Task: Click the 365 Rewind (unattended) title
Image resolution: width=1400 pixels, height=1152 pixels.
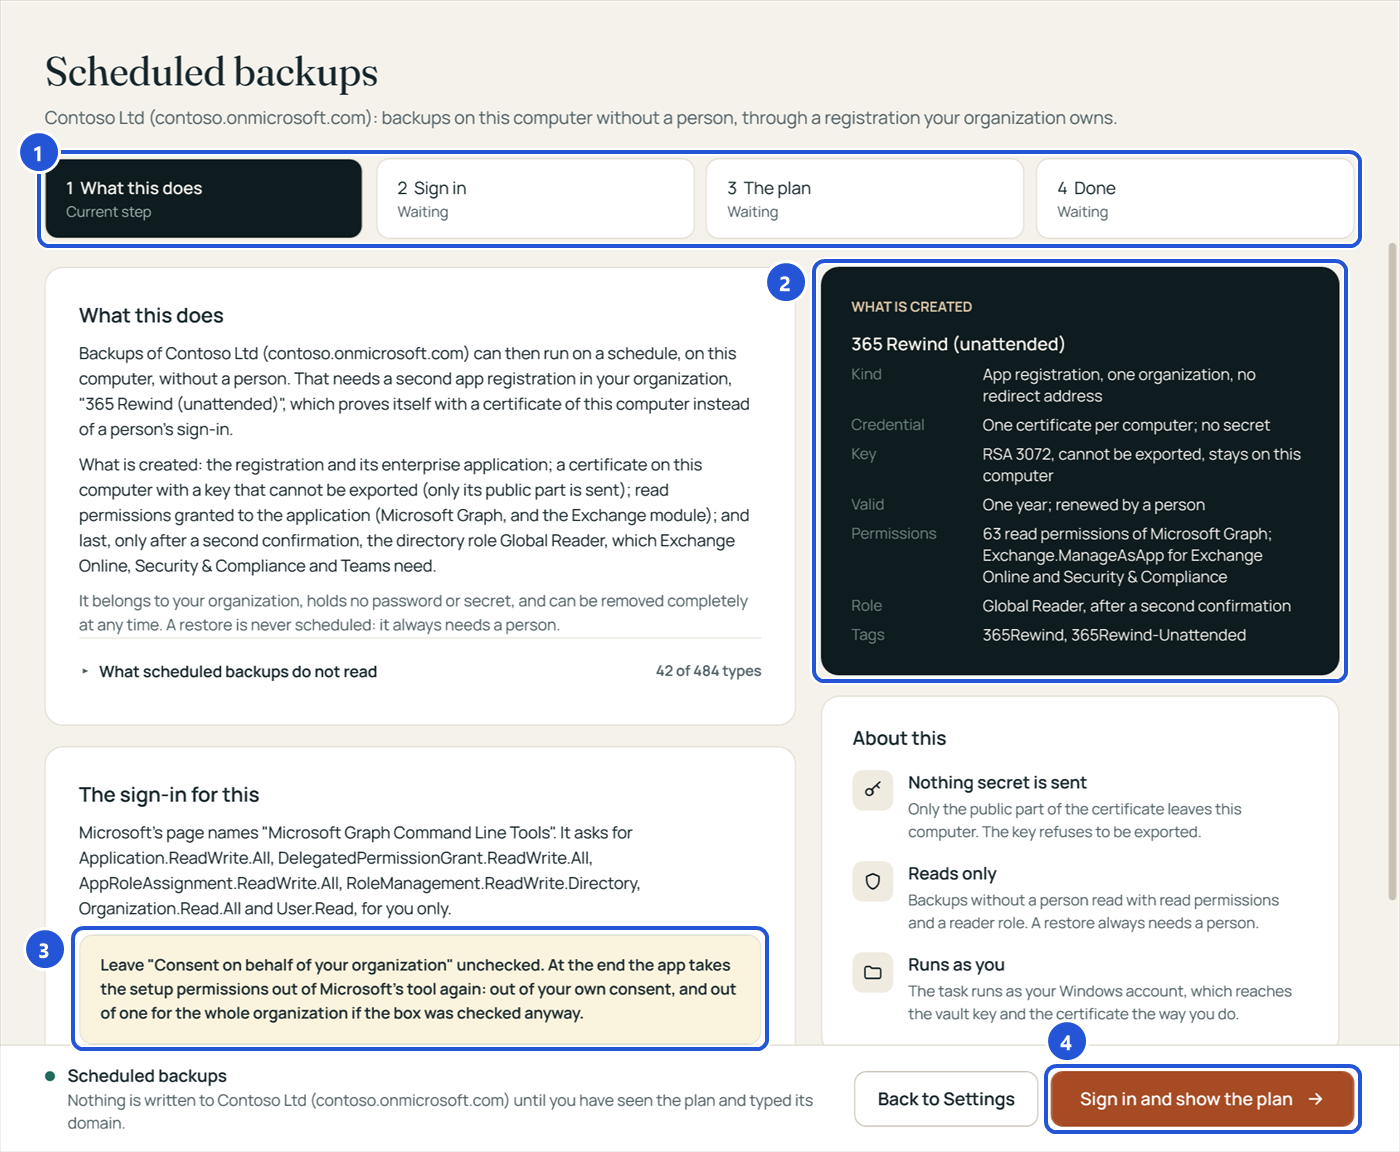Action: pyautogui.click(x=958, y=344)
